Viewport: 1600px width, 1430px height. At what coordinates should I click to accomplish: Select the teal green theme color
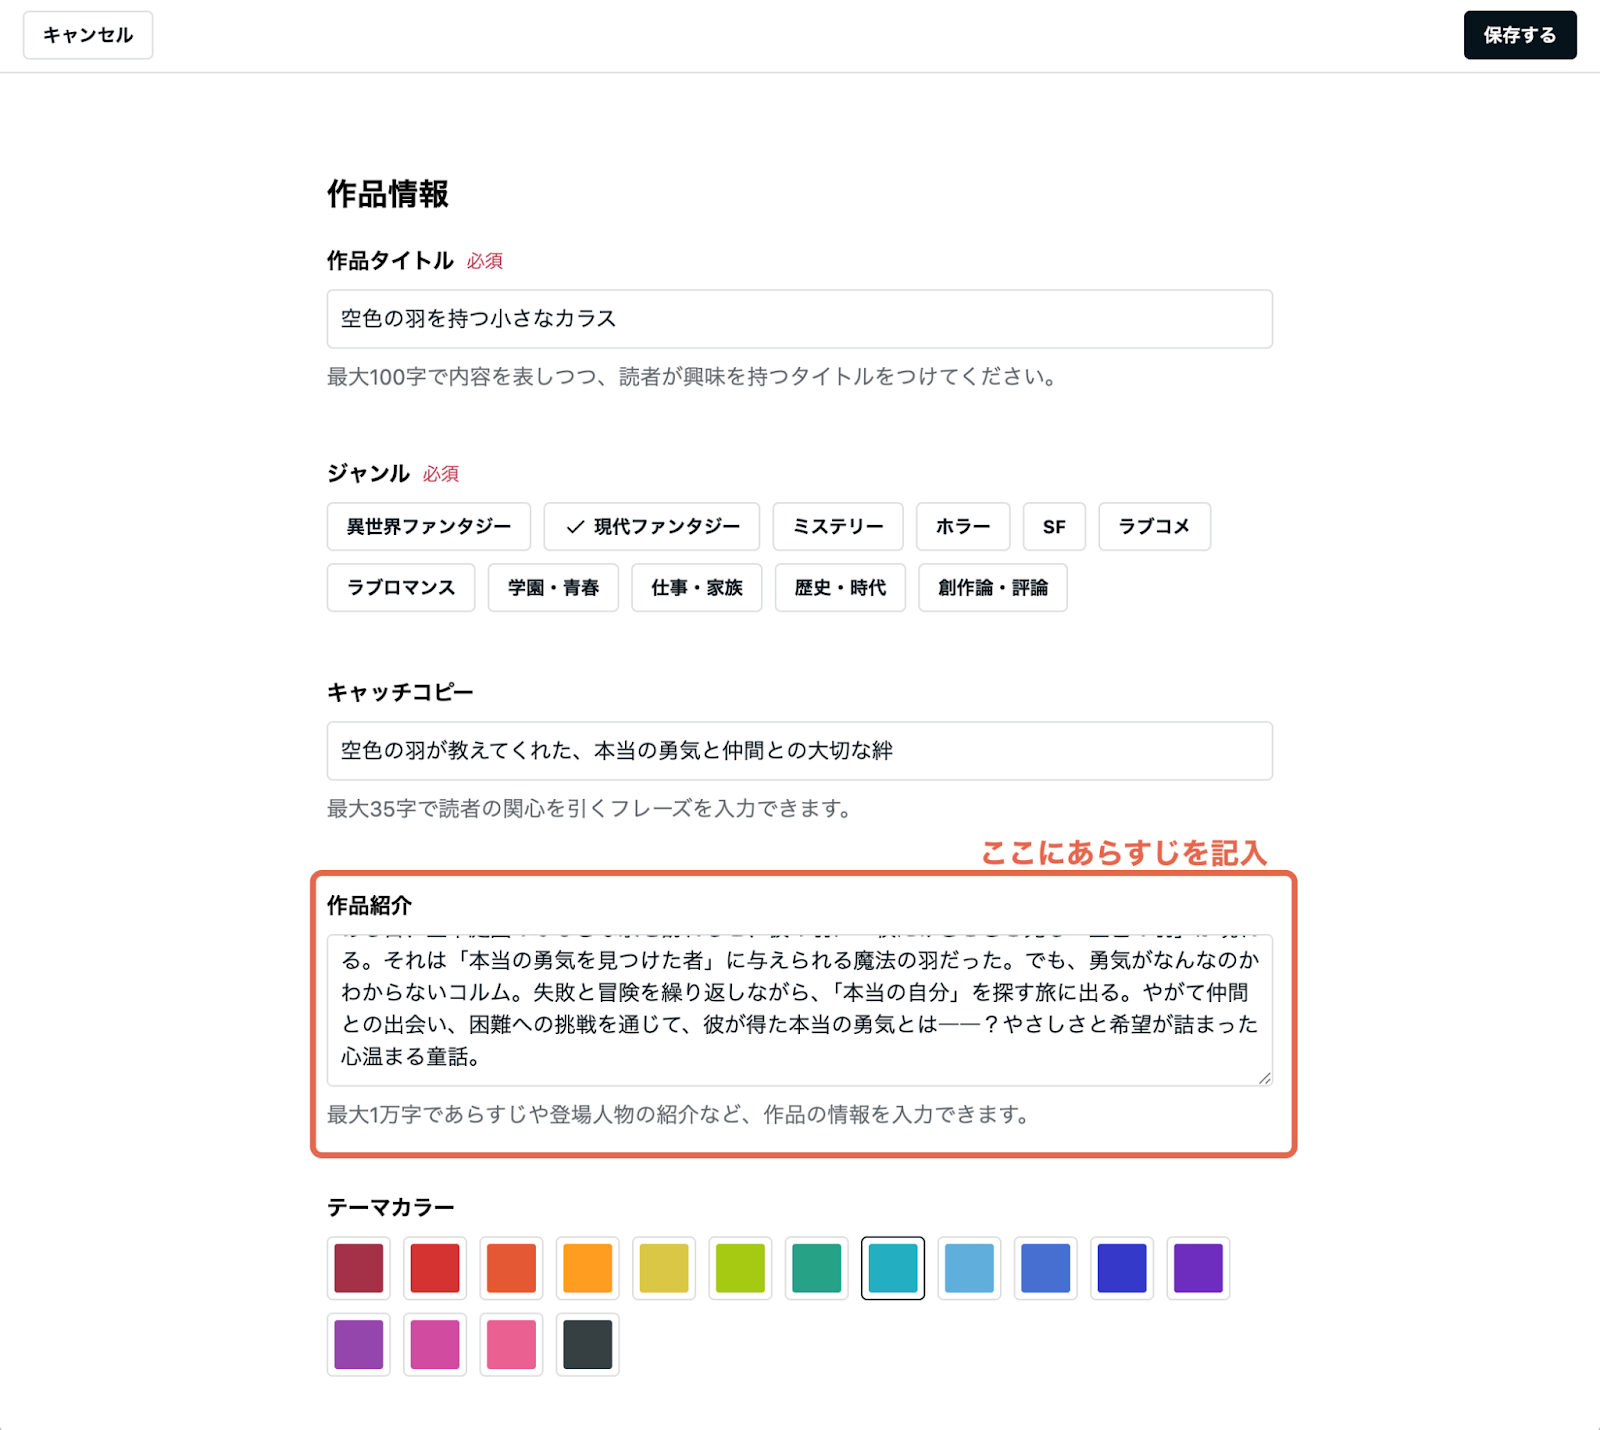point(817,1268)
